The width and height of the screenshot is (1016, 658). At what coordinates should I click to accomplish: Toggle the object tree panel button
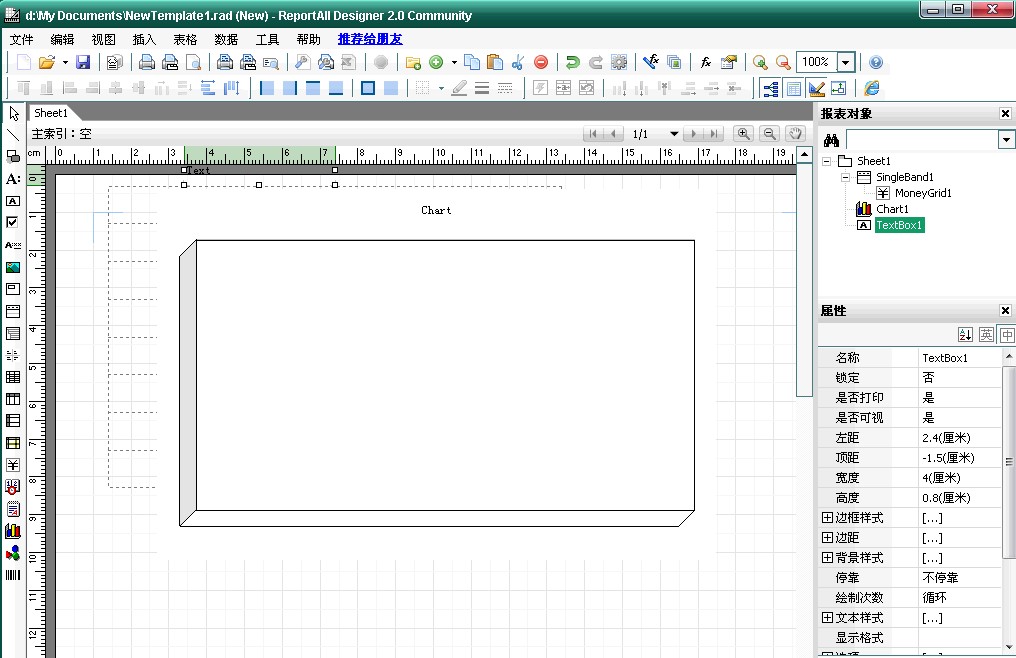click(770, 88)
